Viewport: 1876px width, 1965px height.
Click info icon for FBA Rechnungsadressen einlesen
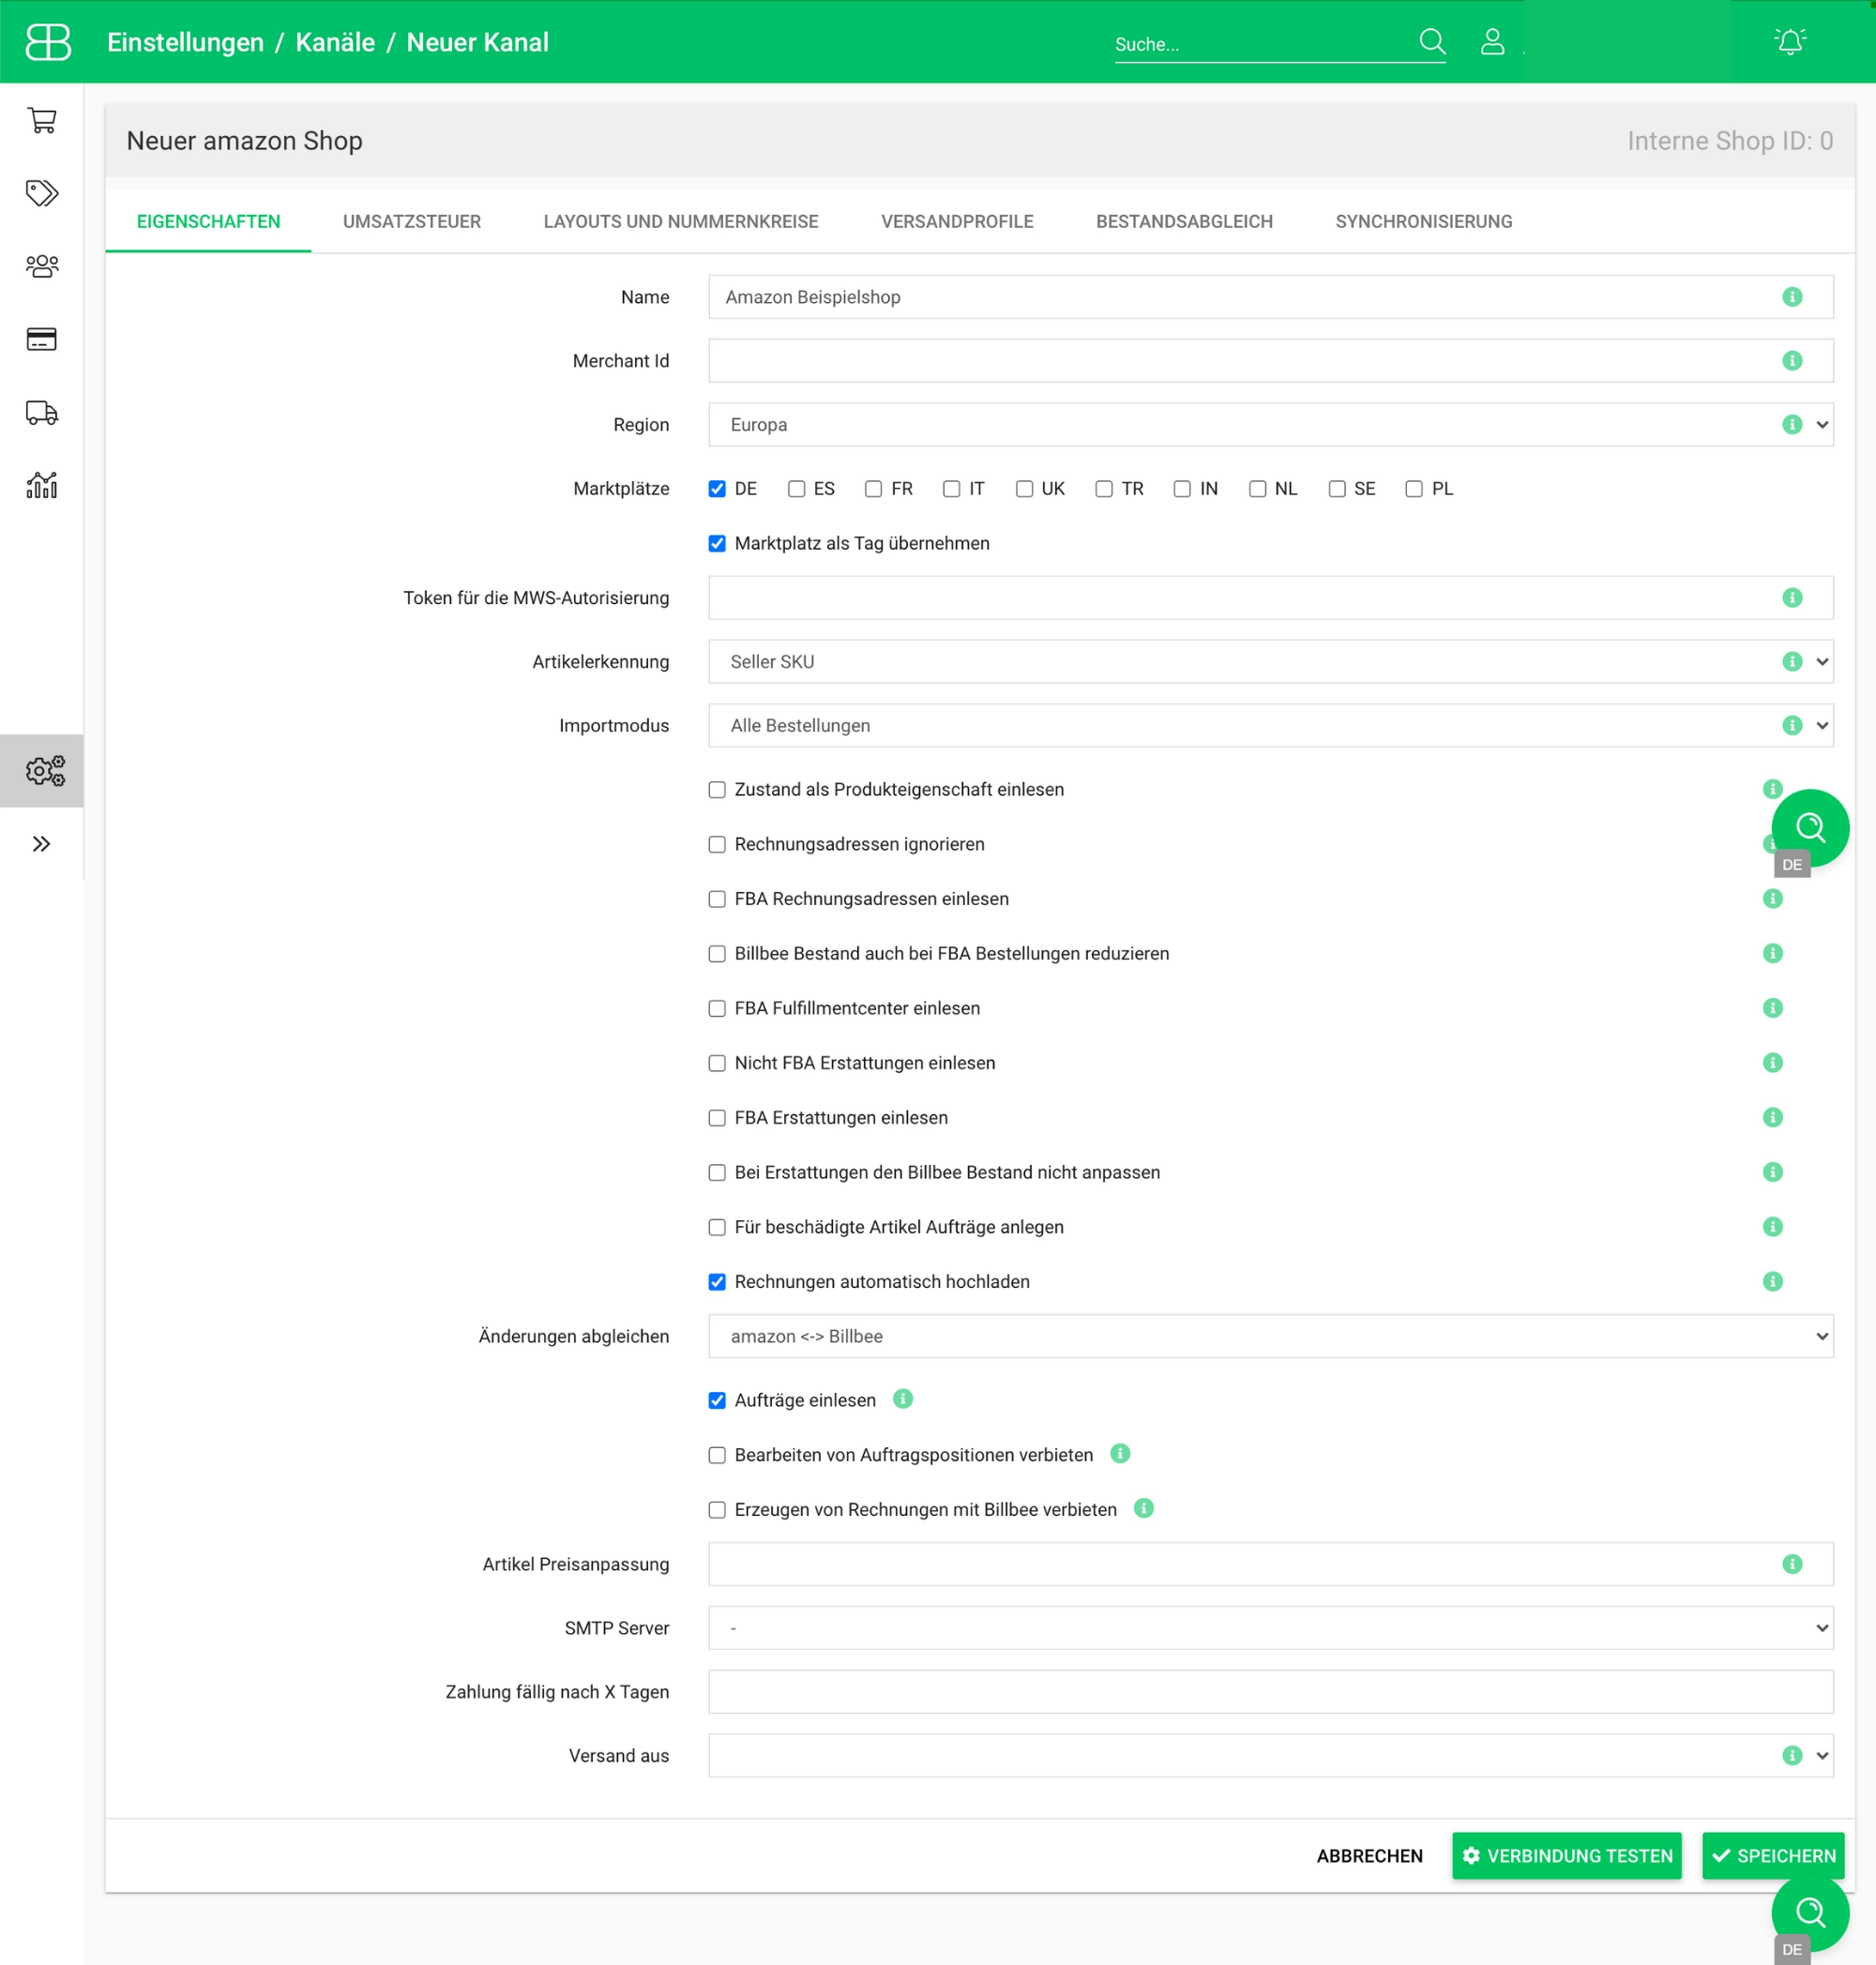1773,899
